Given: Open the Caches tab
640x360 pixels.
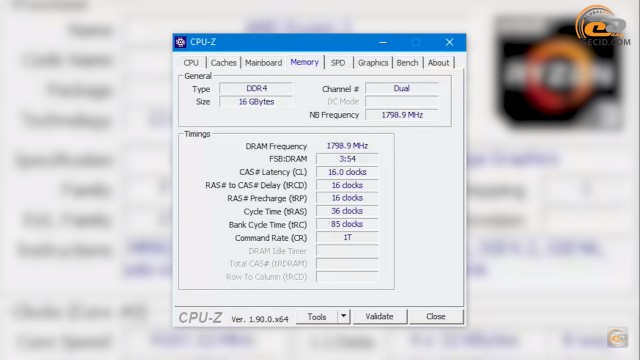Looking at the screenshot, I should coord(223,63).
